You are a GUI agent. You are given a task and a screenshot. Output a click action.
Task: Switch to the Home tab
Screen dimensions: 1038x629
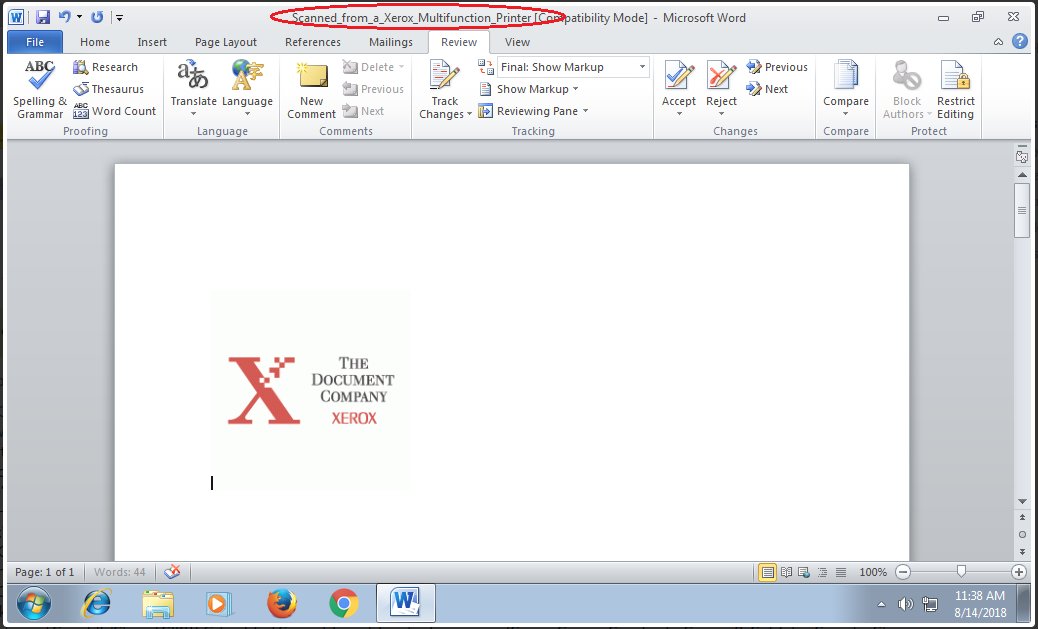click(95, 42)
